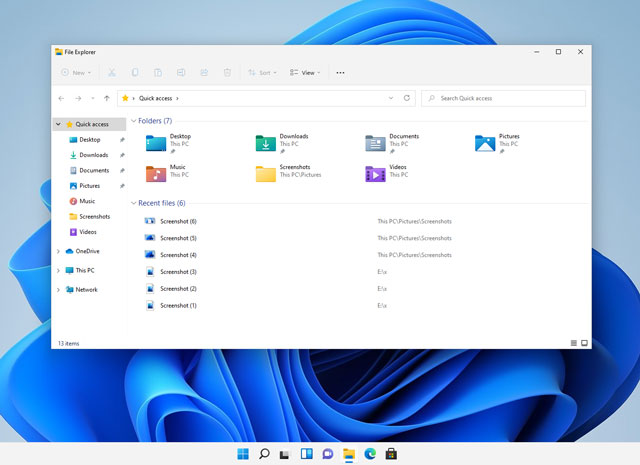Collapse the Folders (7) group
Viewport: 640px width, 465px height.
133,121
